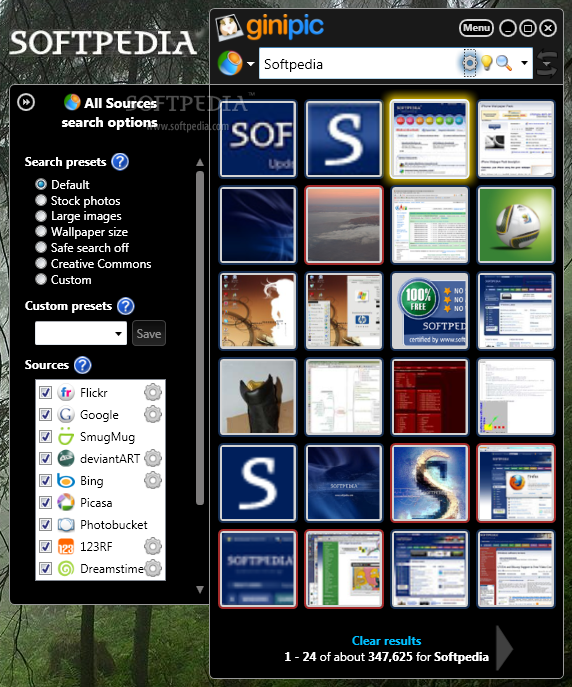Open Sources help icon

(83, 365)
